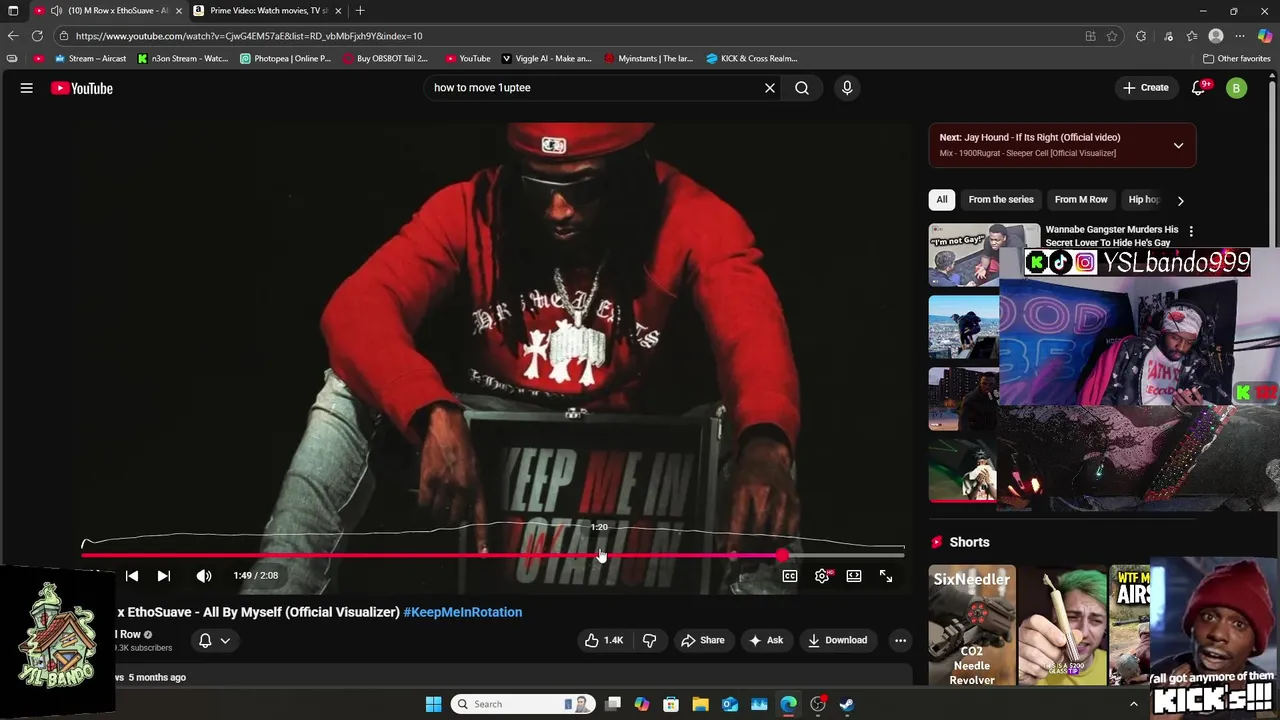The image size is (1280, 720).
Task: Close the M Row x EthoSuave tab
Action: coord(179,11)
